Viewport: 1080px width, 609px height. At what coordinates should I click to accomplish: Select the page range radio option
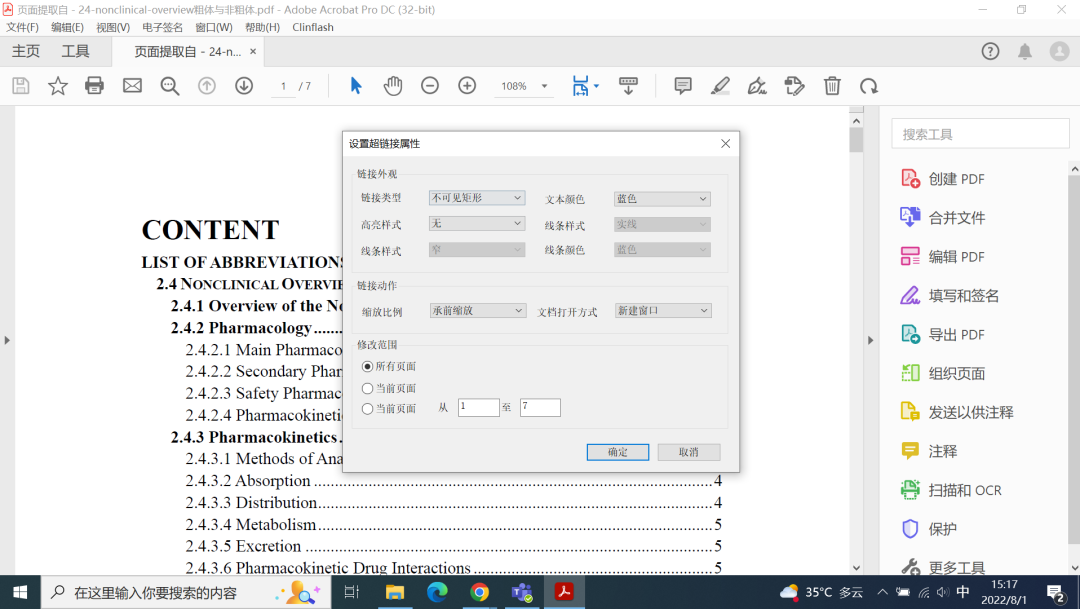[x=369, y=408]
